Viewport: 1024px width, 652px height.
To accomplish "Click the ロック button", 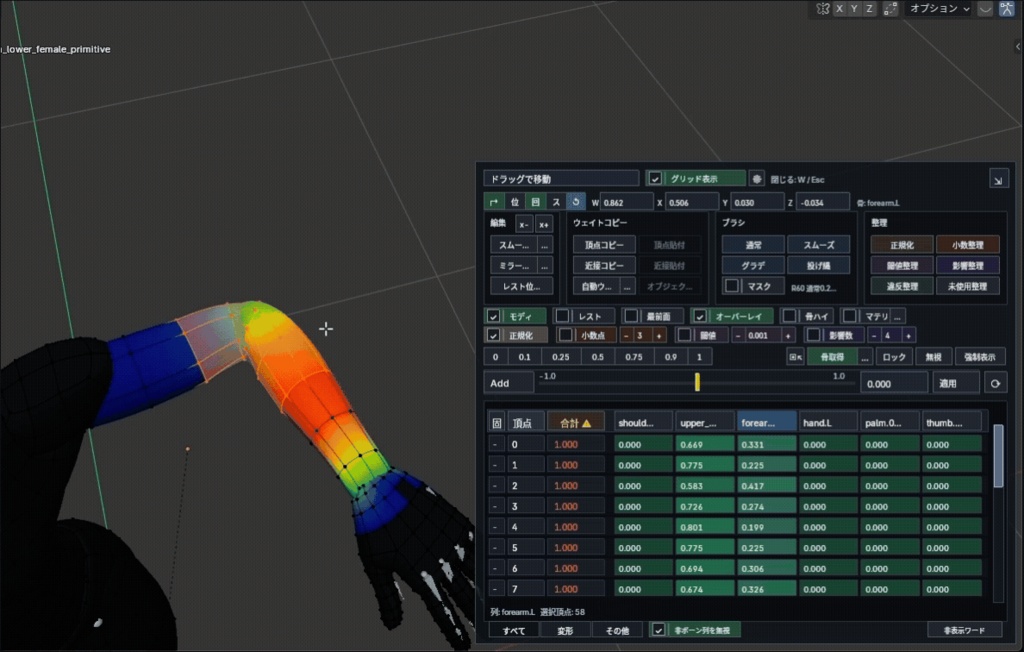I will 894,357.
